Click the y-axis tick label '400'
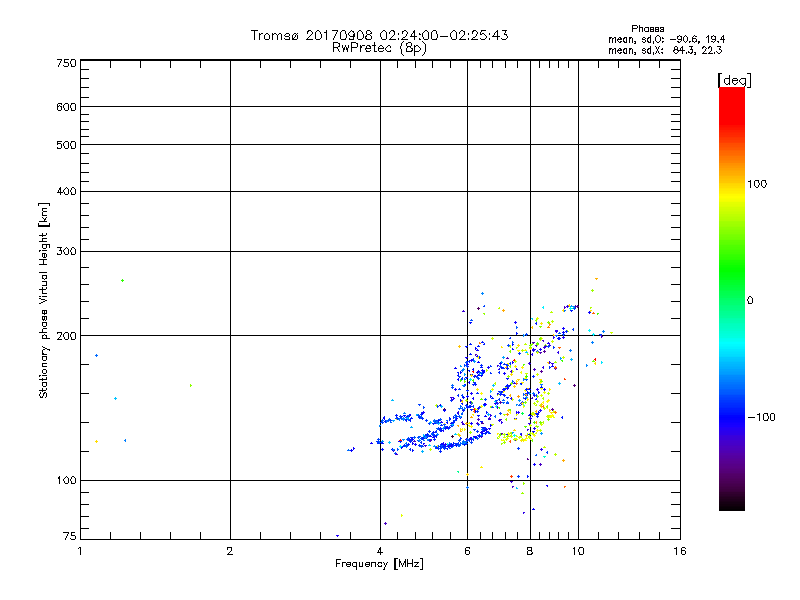Viewport: 800px width, 600px height. click(66, 192)
